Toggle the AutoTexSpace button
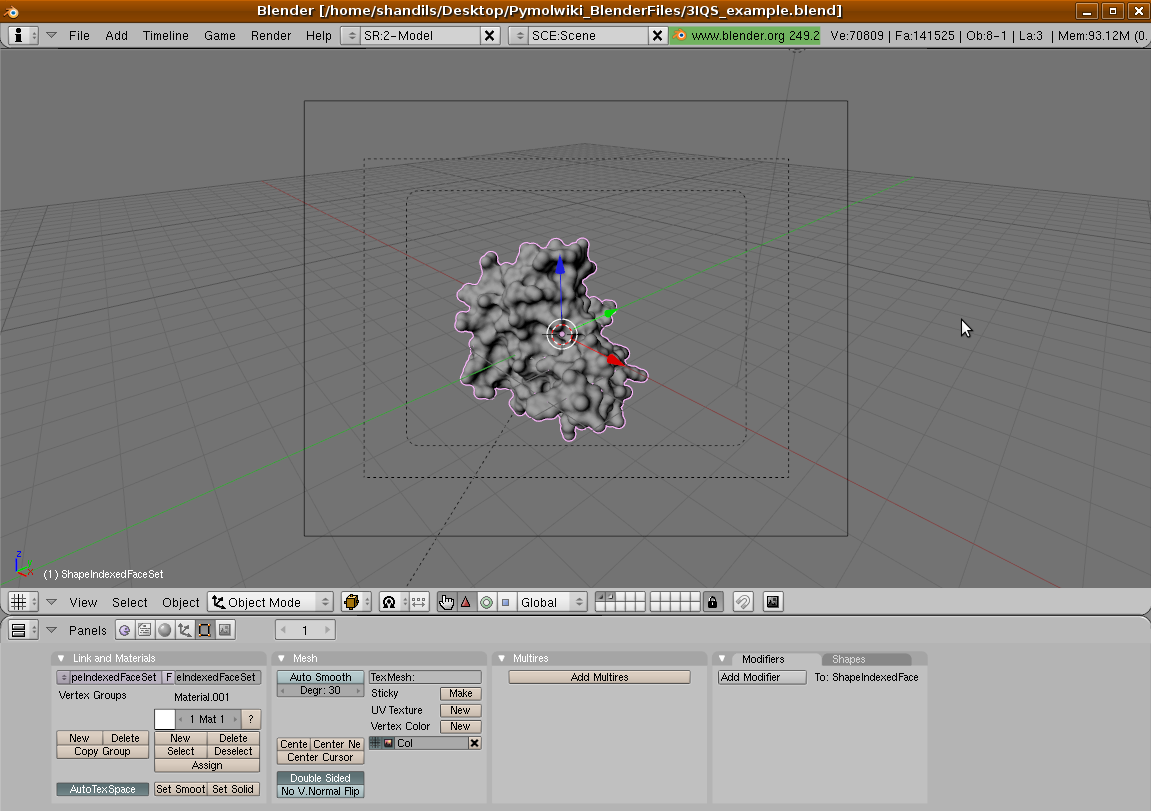The image size is (1151, 811). (102, 789)
